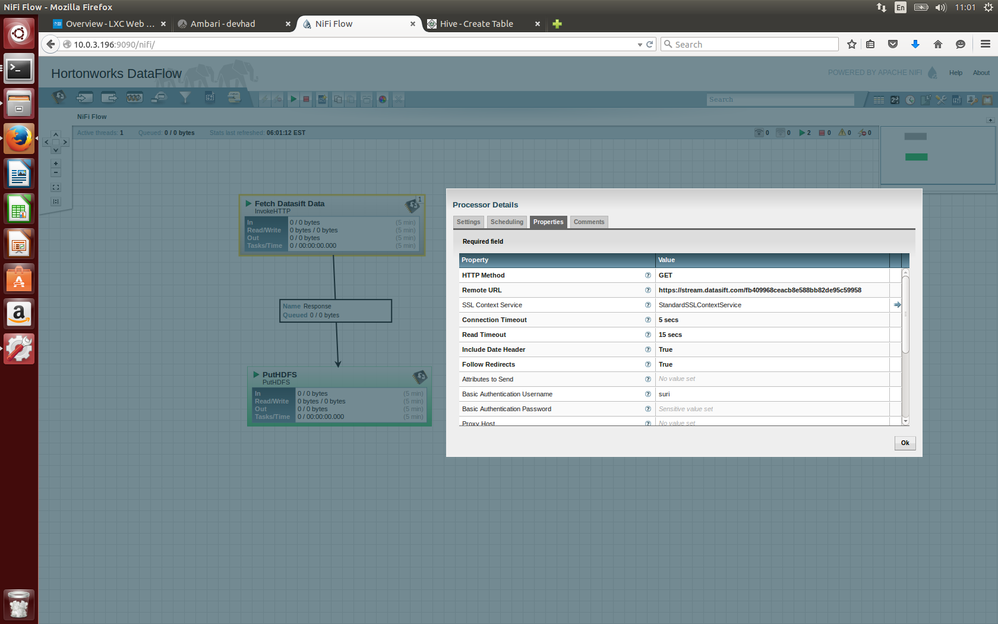Click the Remote URL stream.datasift.com value
This screenshot has width=998, height=624.
coord(759,290)
